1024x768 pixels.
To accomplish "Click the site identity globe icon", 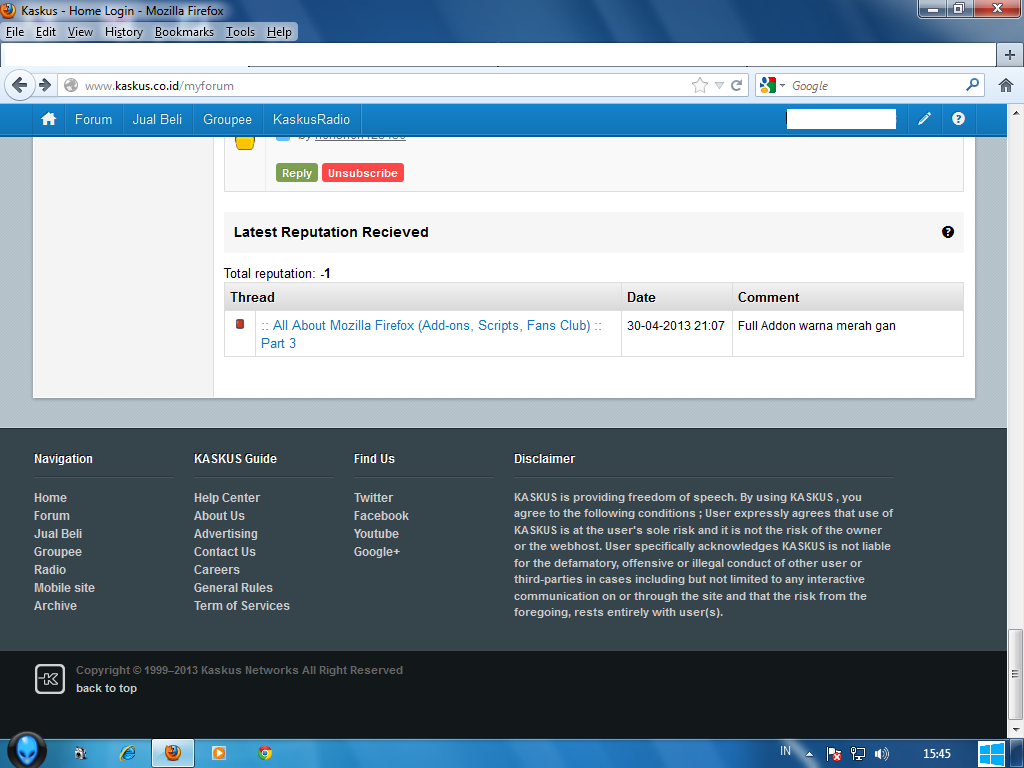I will pyautogui.click(x=71, y=86).
